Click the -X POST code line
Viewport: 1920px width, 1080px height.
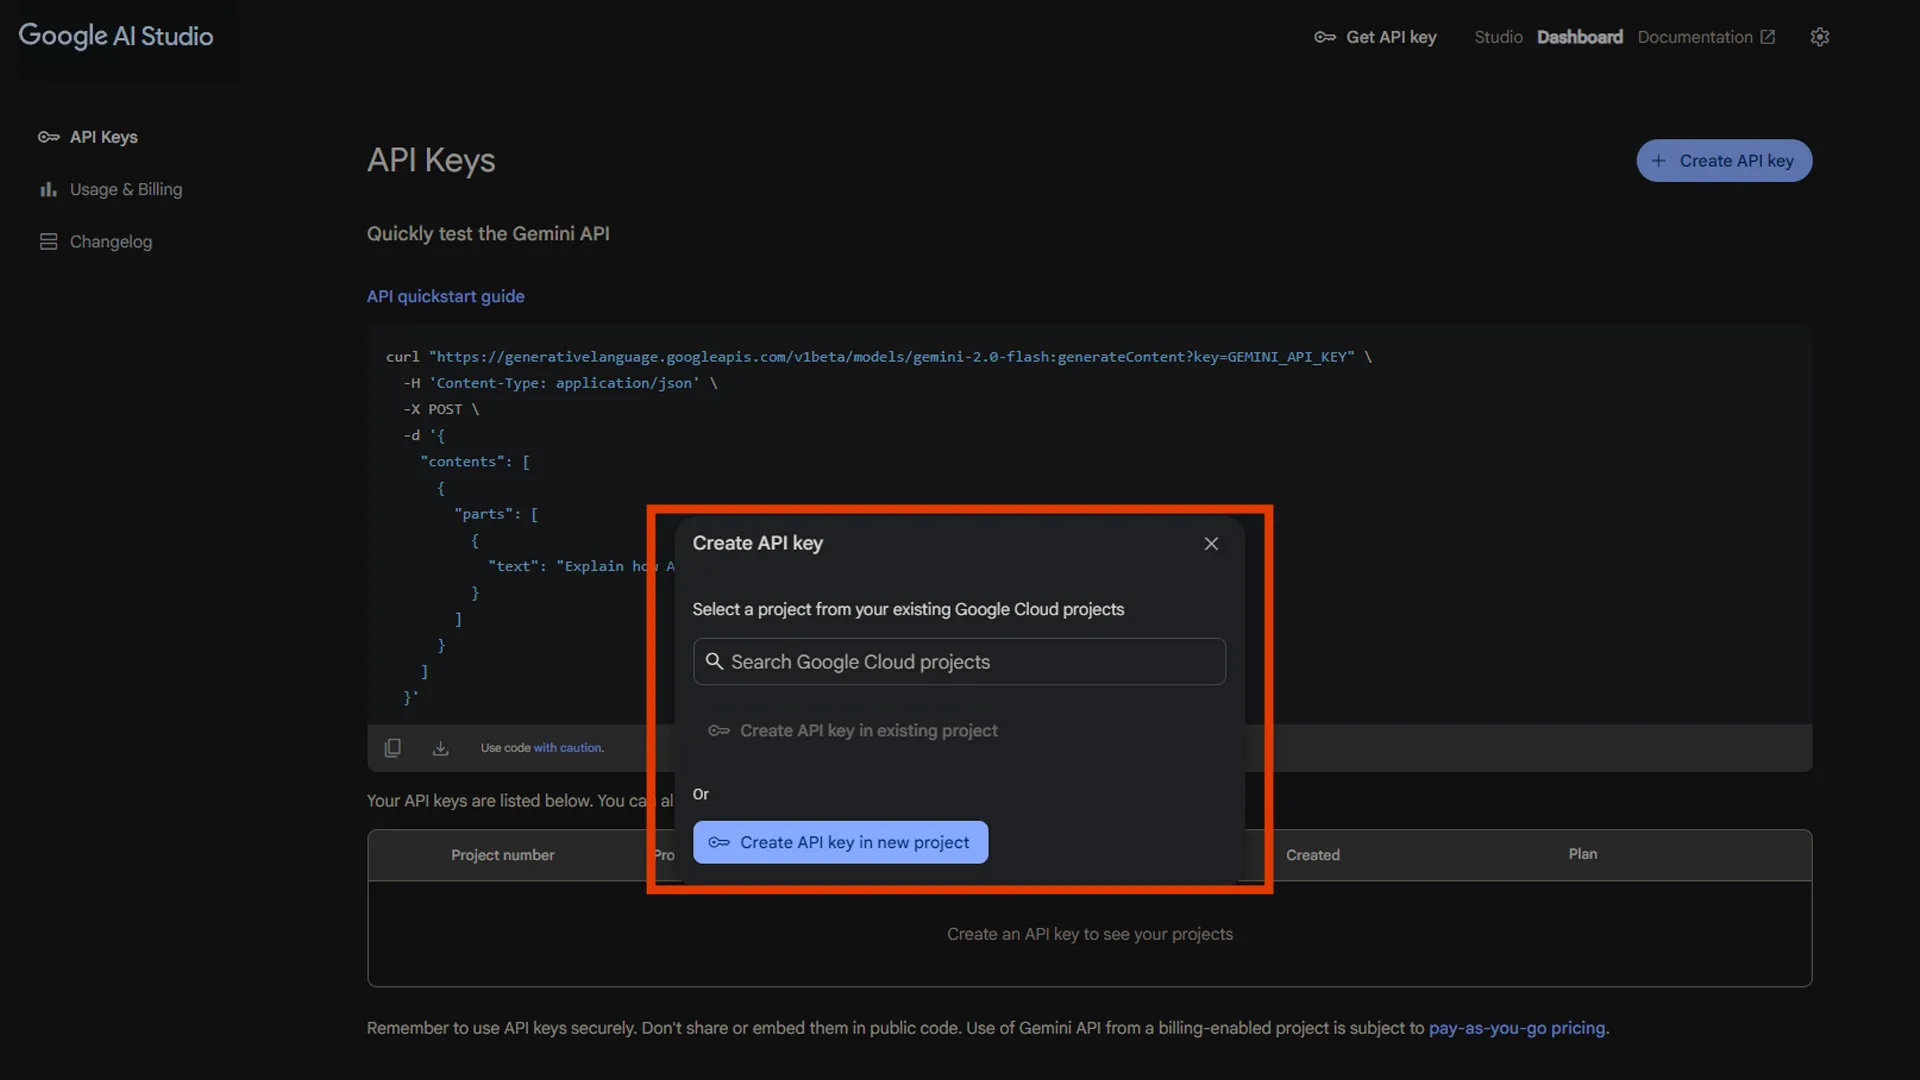click(x=441, y=409)
